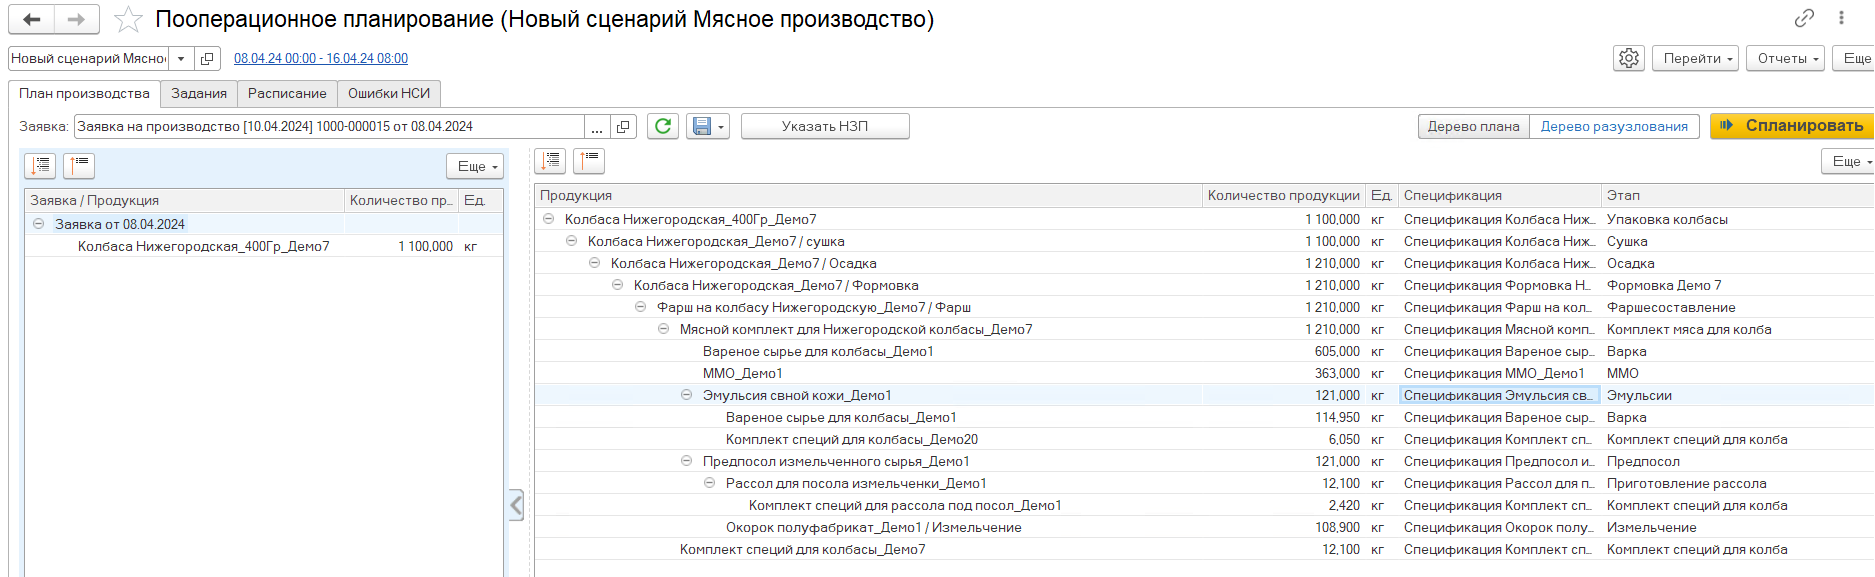The image size is (1875, 577).
Task: Click the Заявка на производство input field
Action: tap(328, 126)
